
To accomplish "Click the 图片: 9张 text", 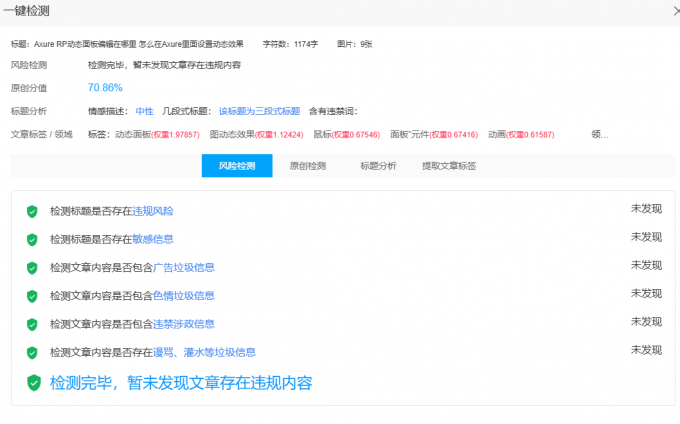I will 355,44.
